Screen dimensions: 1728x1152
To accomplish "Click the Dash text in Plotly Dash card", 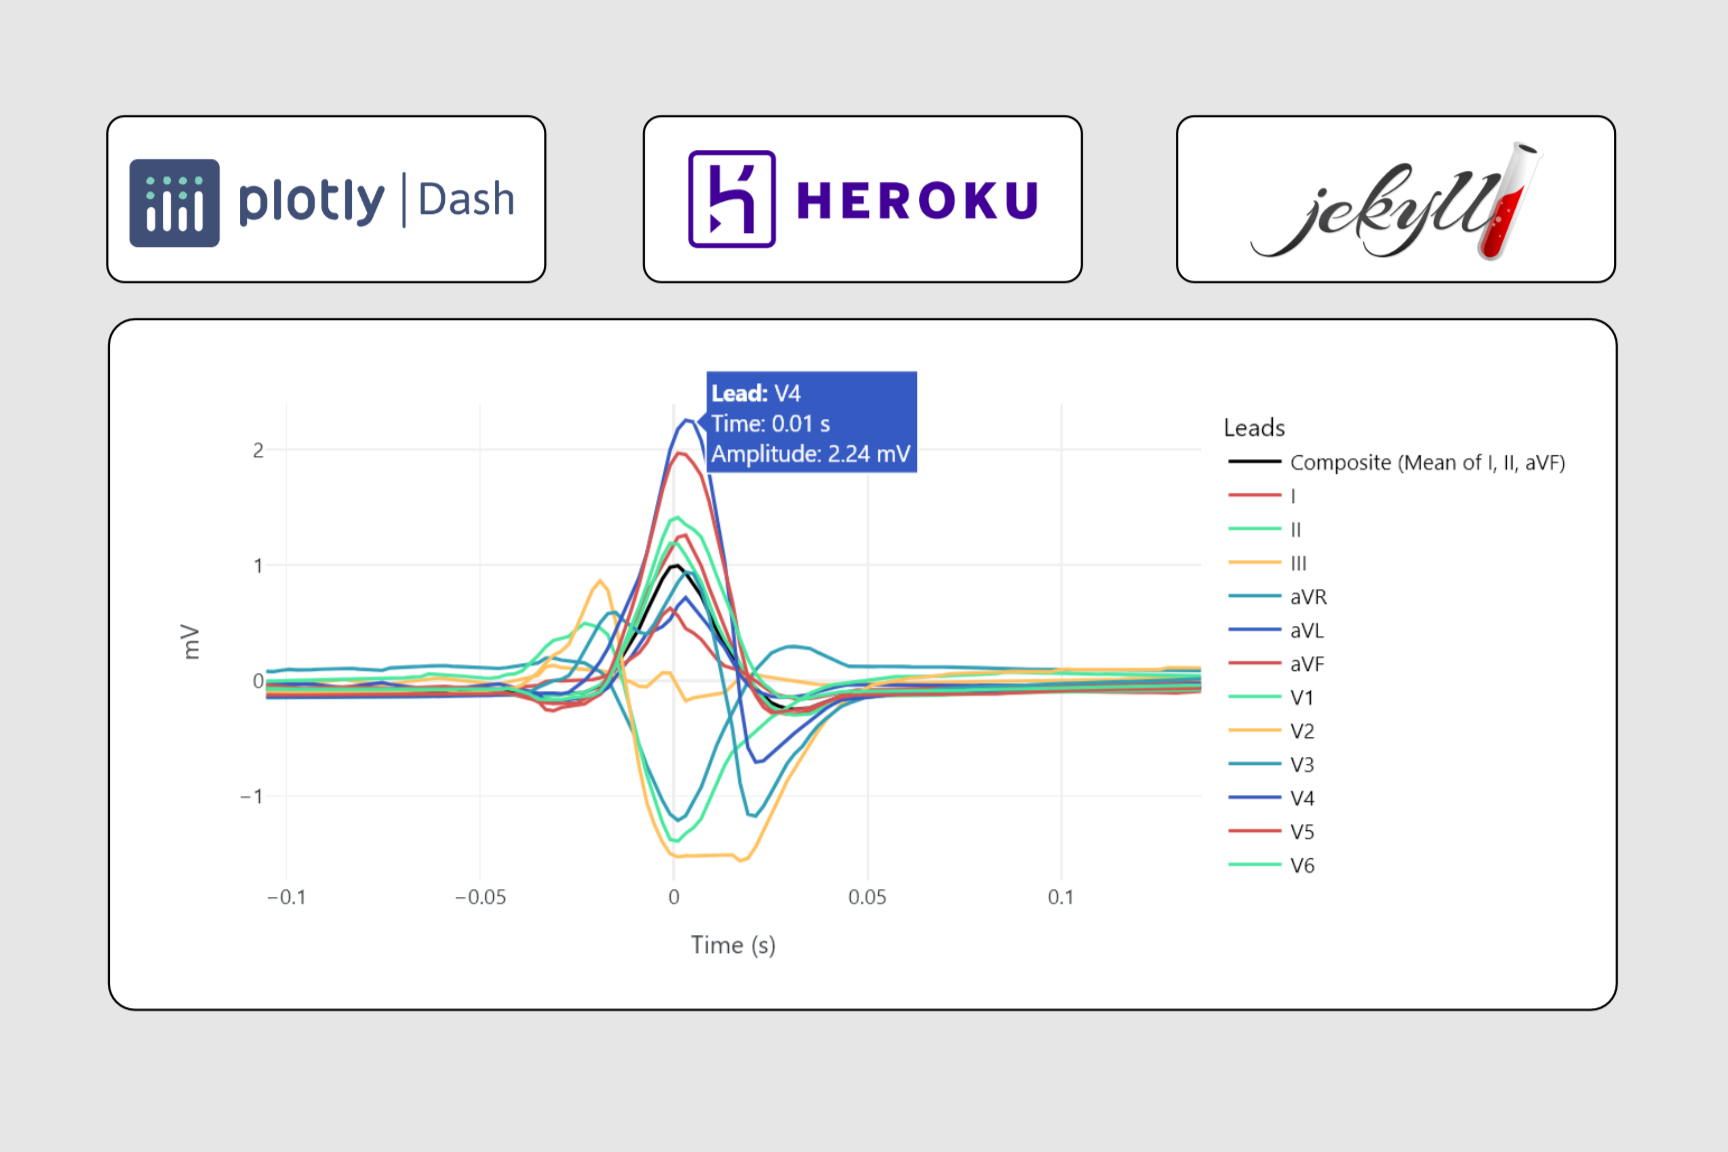I will pos(465,199).
